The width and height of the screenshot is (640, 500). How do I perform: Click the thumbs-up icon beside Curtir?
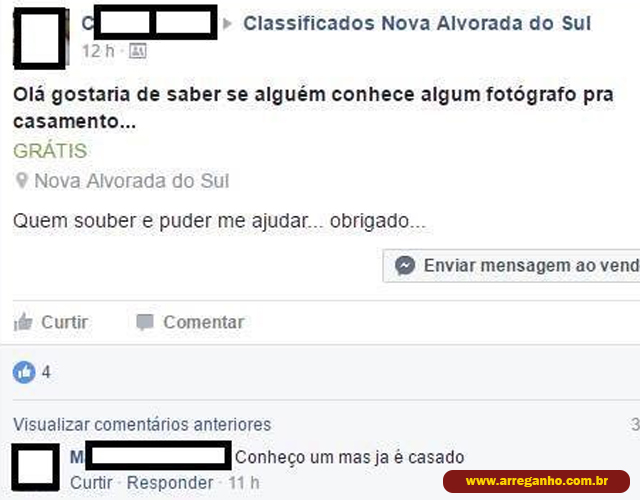tap(23, 322)
